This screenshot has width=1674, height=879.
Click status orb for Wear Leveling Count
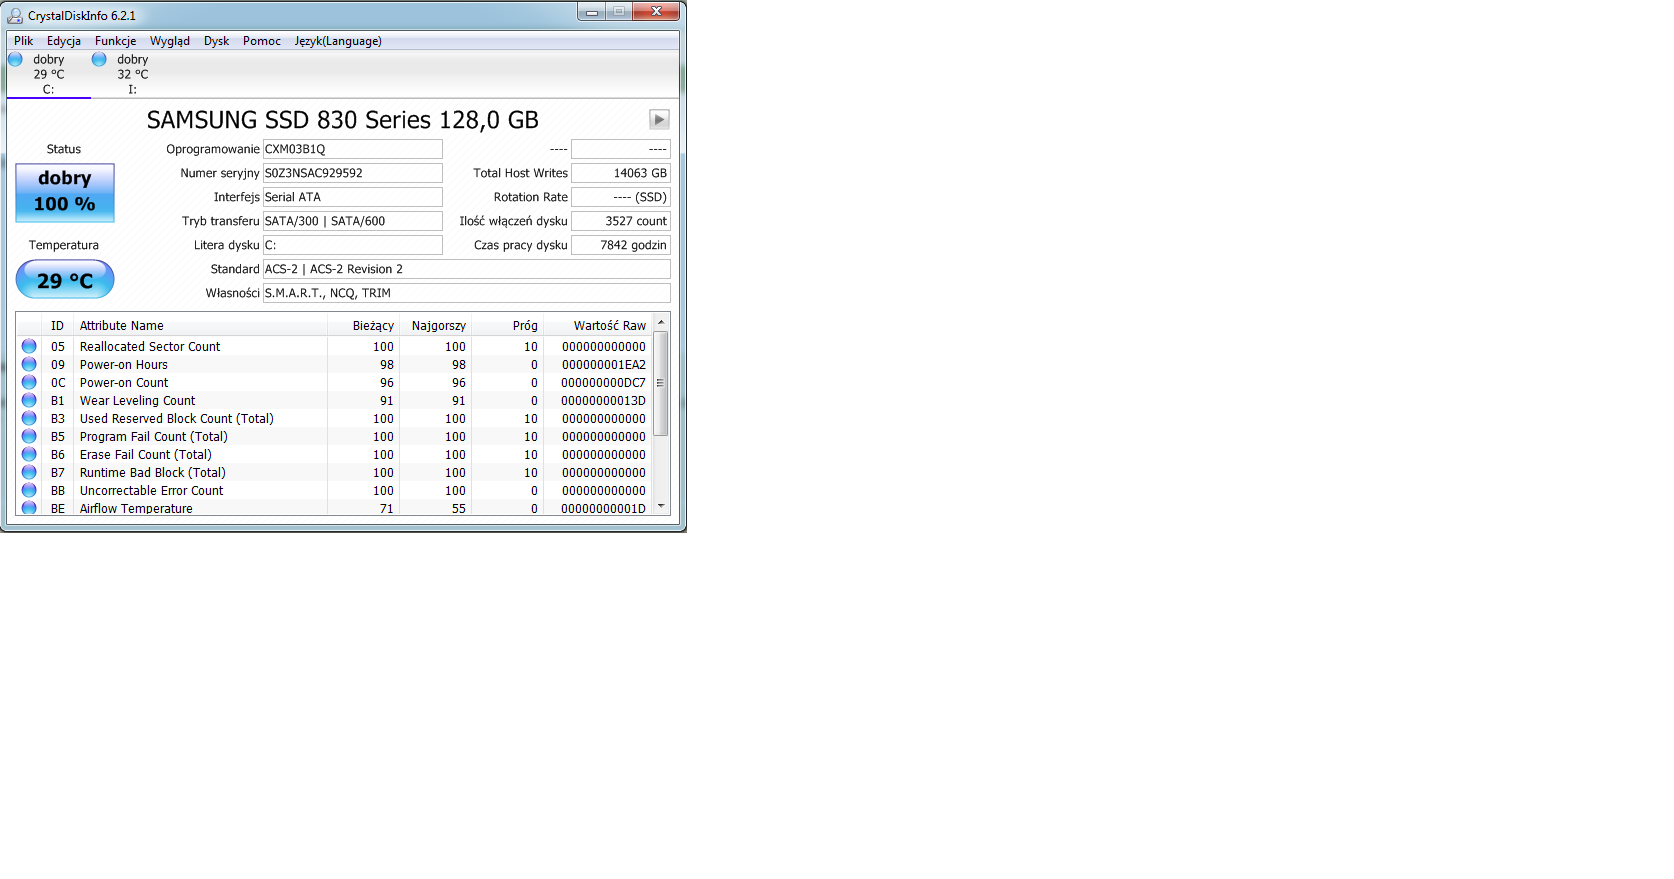tap(29, 400)
